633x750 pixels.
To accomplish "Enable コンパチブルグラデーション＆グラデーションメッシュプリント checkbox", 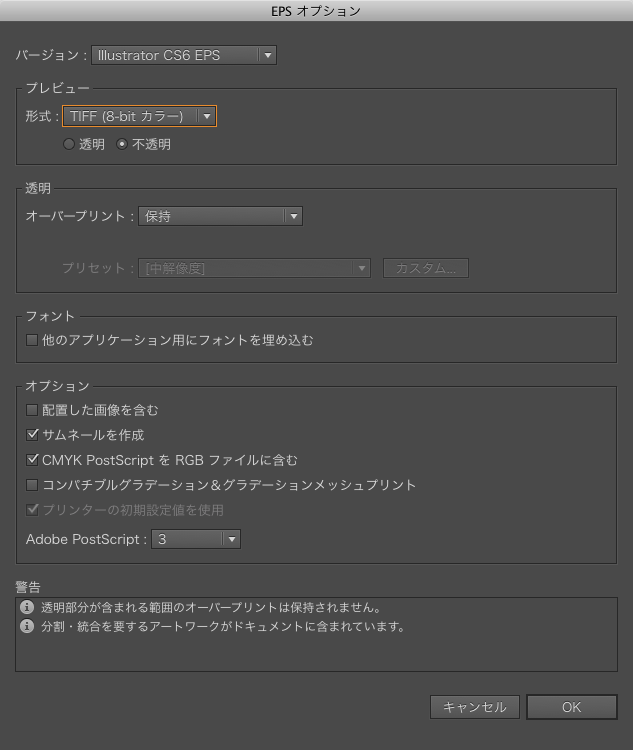I will click(32, 485).
